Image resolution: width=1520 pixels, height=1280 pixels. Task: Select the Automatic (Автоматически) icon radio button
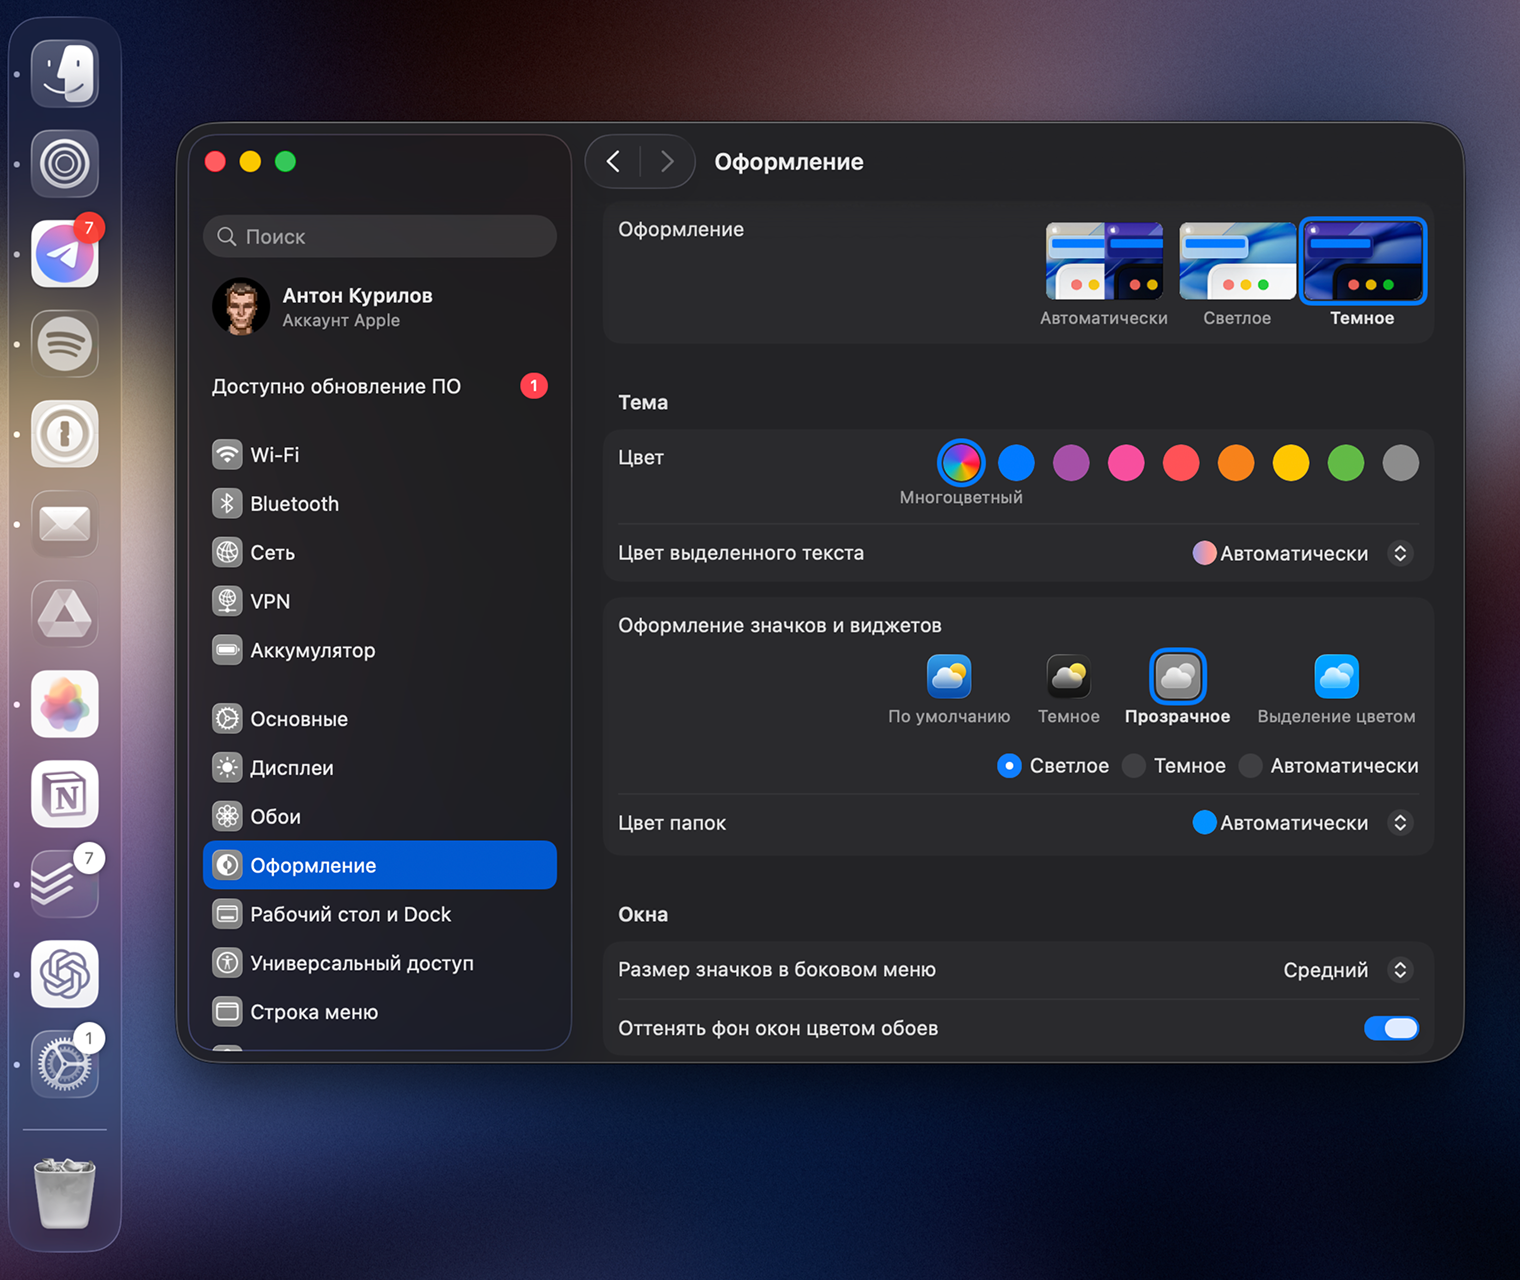tap(1250, 766)
